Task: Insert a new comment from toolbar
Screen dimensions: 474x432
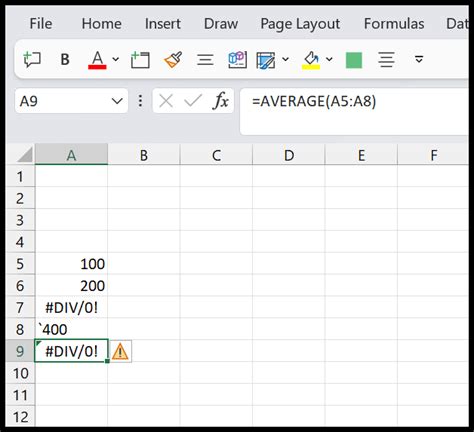Action: 32,60
